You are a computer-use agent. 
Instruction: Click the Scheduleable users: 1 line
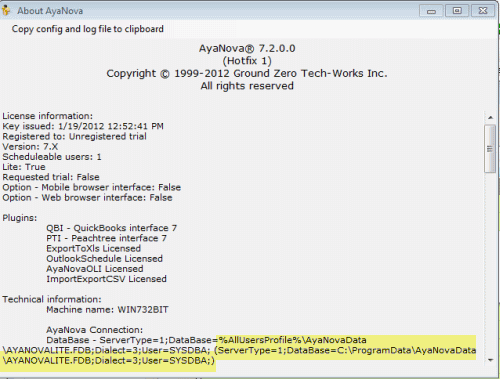pyautogui.click(x=52, y=157)
